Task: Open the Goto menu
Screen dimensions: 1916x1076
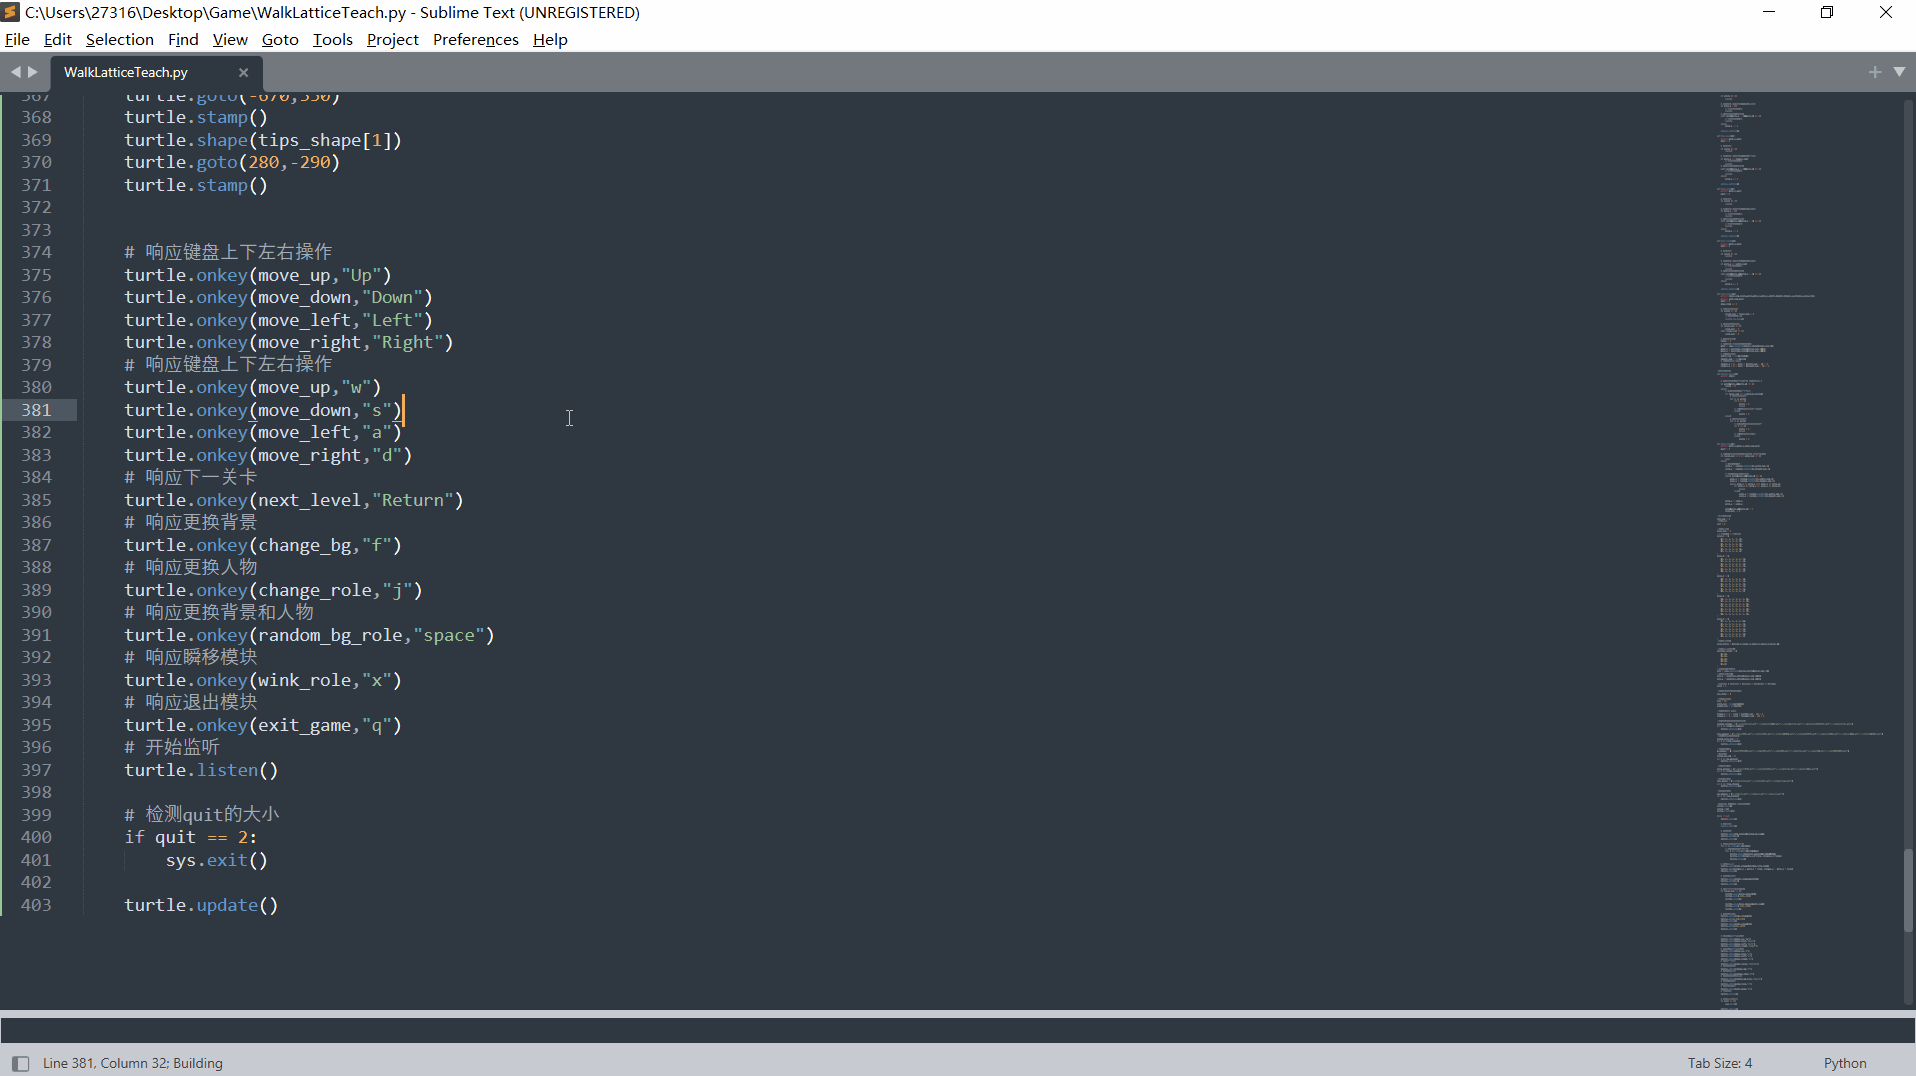Action: click(x=280, y=39)
